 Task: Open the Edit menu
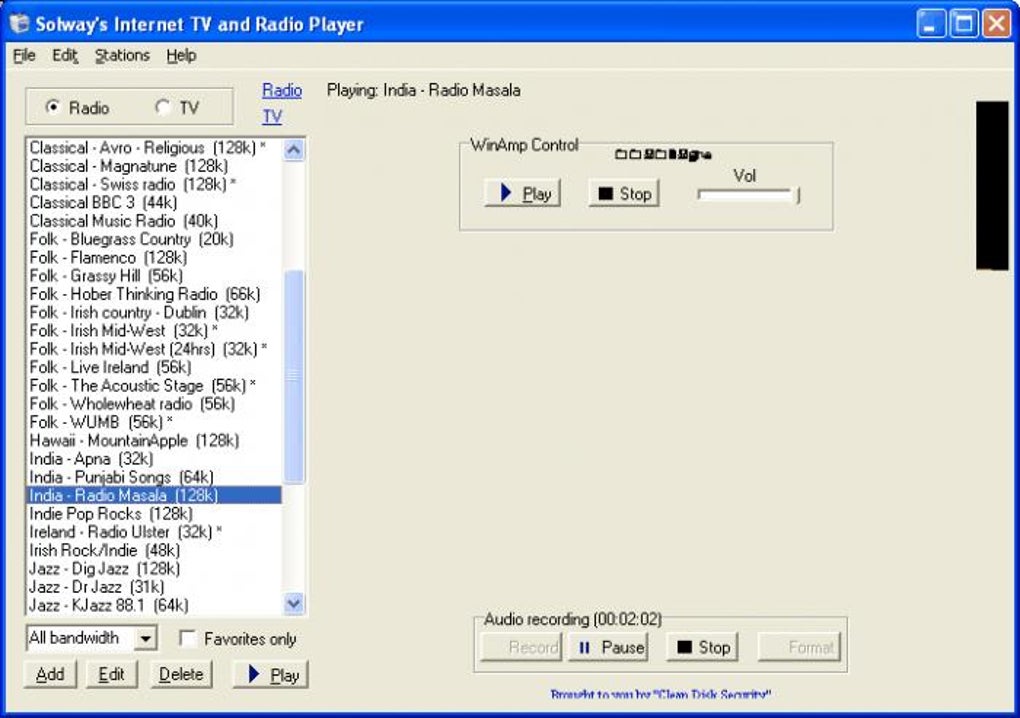tap(64, 56)
